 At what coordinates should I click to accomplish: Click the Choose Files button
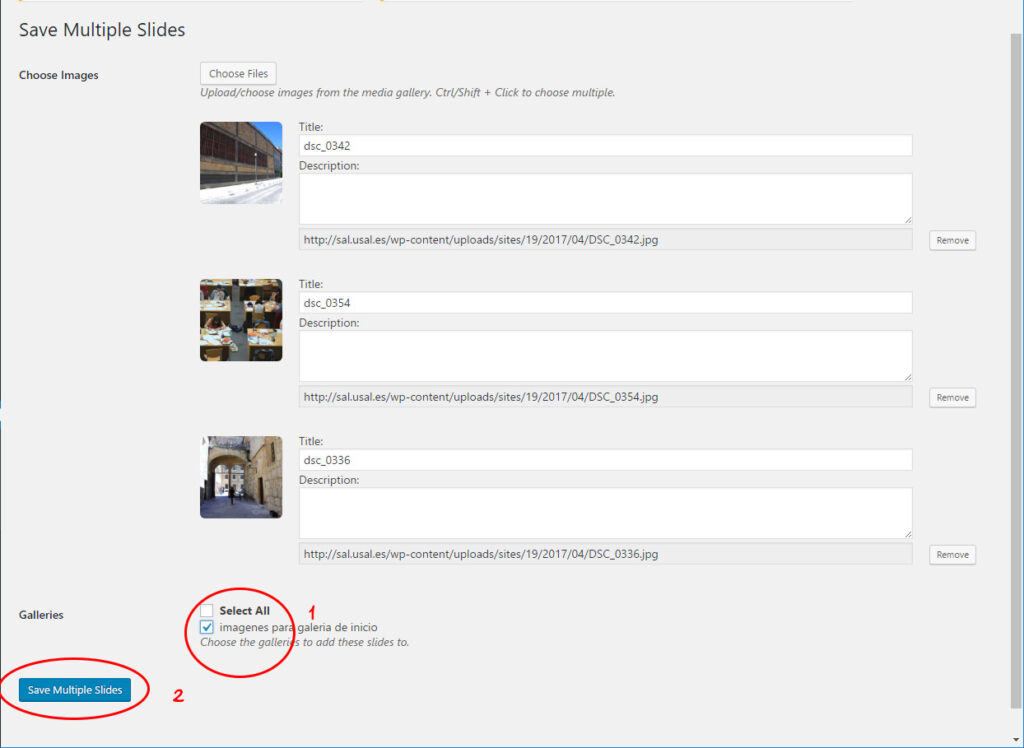[239, 73]
